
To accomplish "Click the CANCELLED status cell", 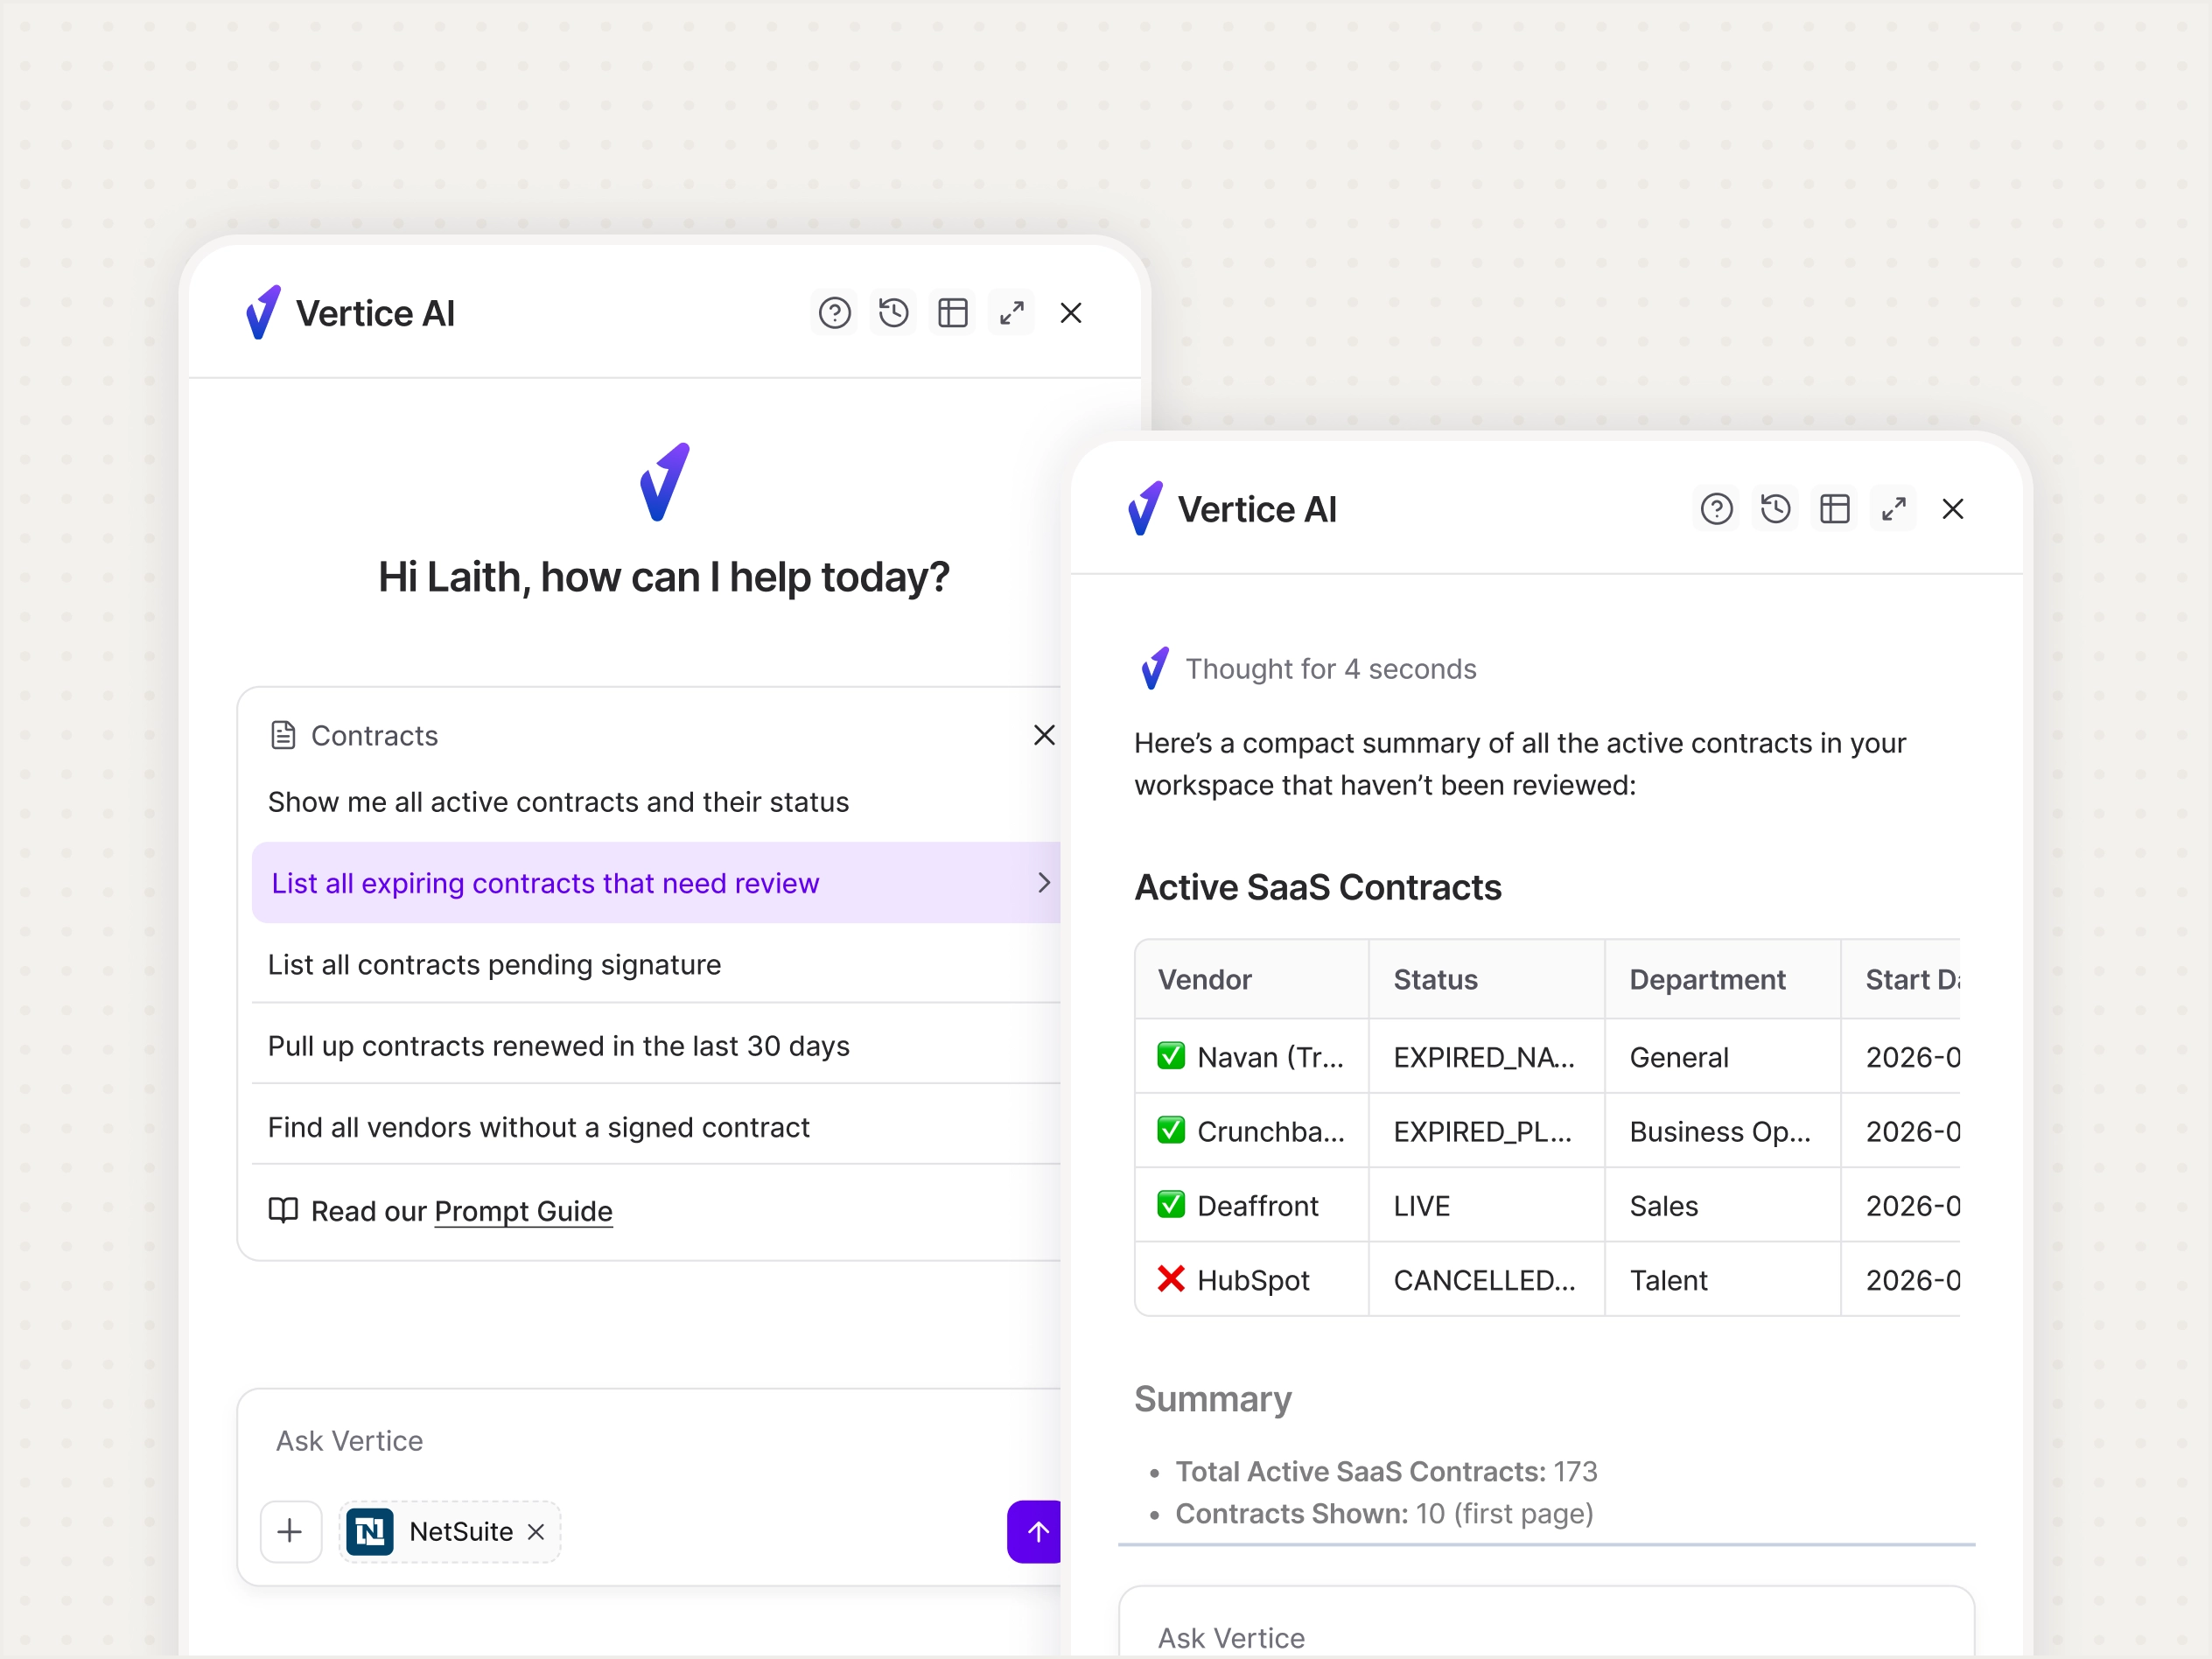I will tap(1486, 1279).
